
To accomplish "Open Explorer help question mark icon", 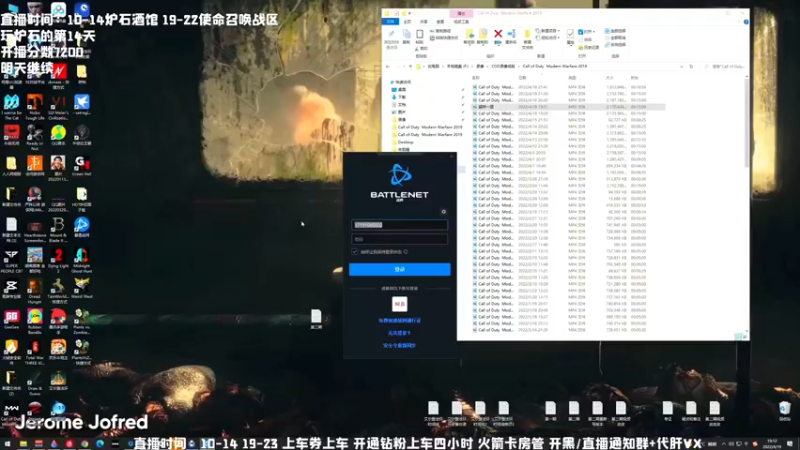I will click(x=746, y=22).
